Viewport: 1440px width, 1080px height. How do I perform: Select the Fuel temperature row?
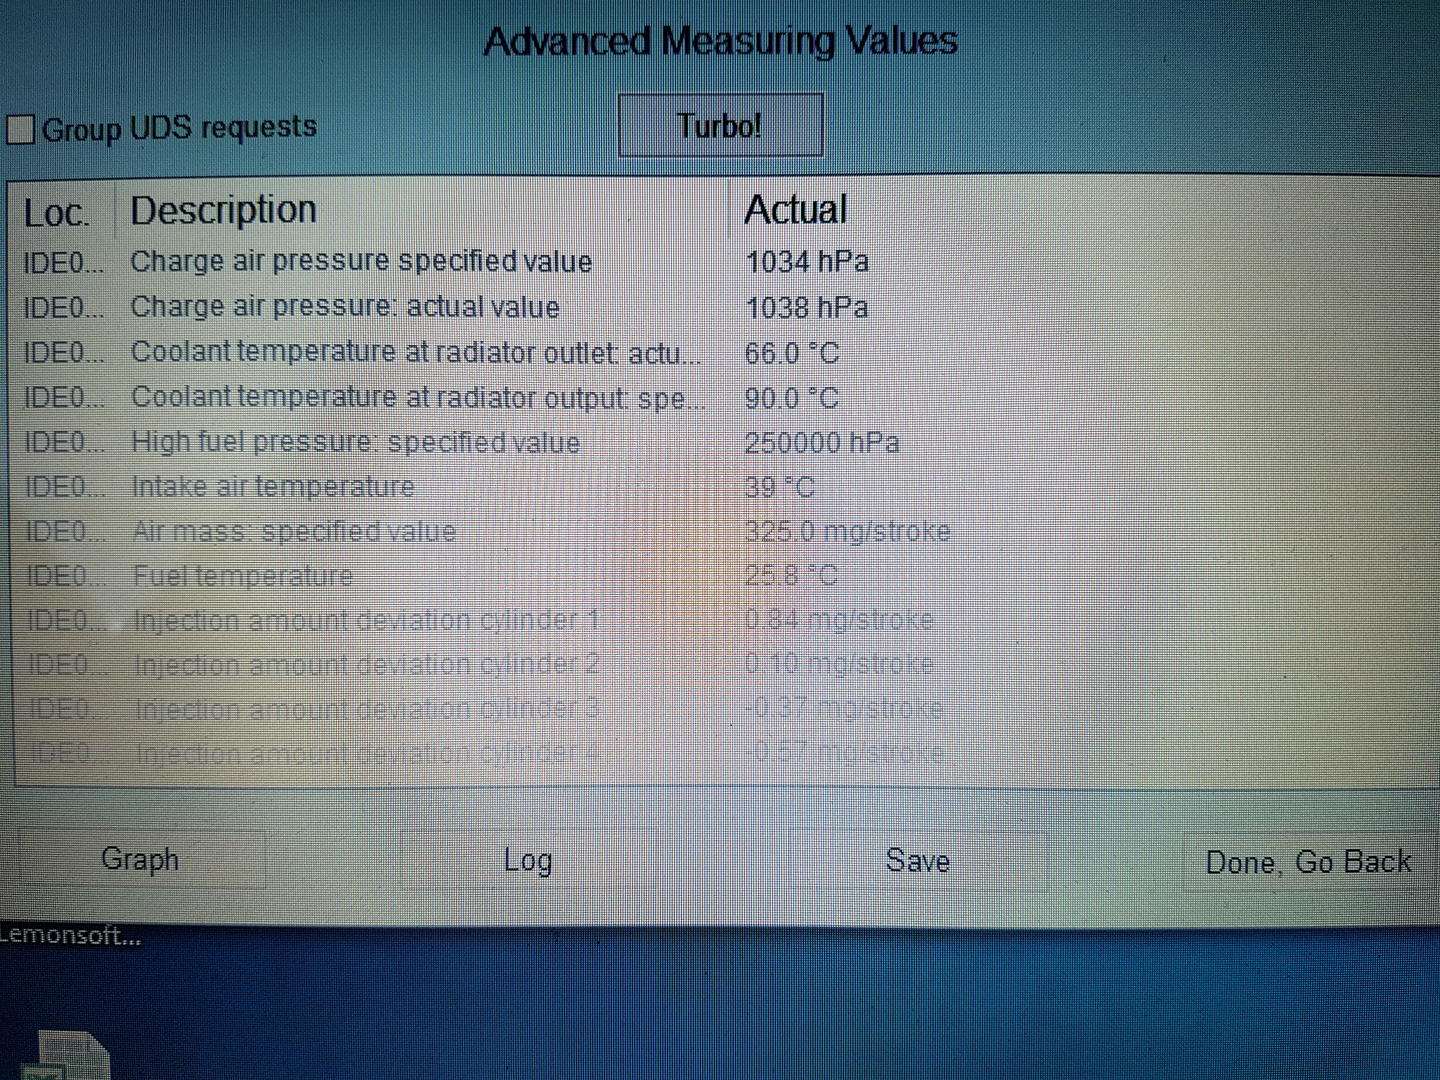[x=243, y=576]
